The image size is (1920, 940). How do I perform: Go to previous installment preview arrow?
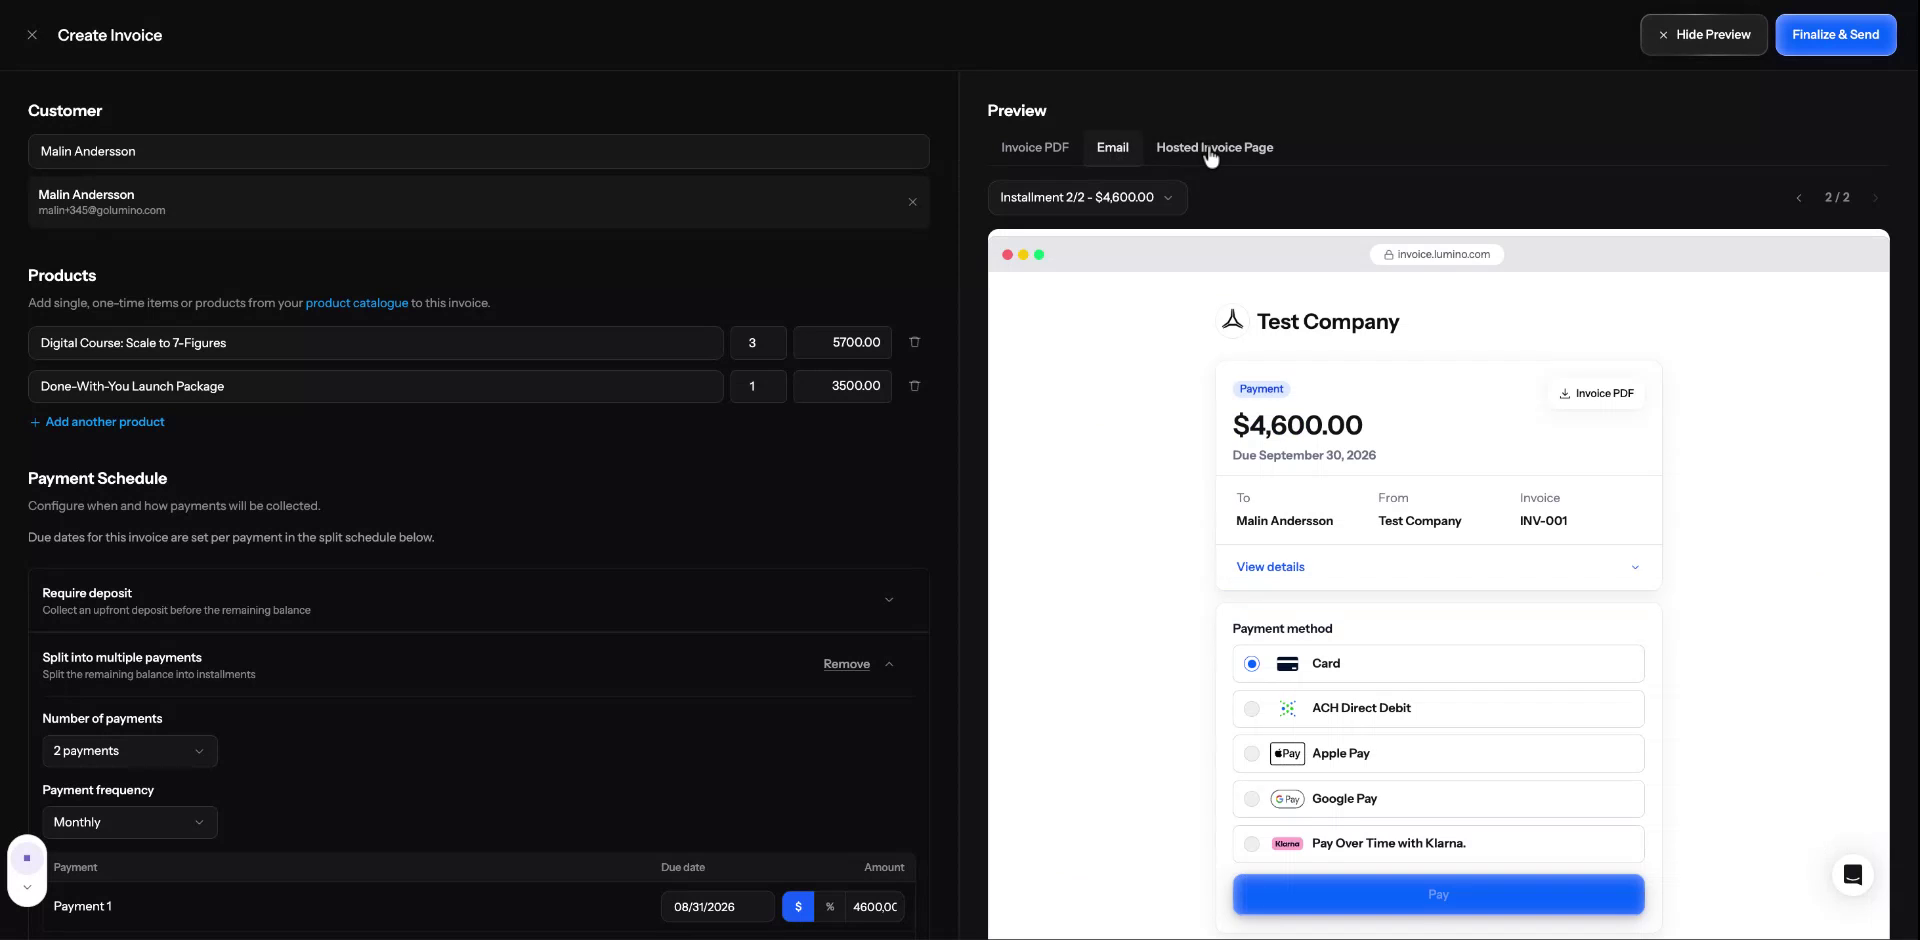[1799, 198]
